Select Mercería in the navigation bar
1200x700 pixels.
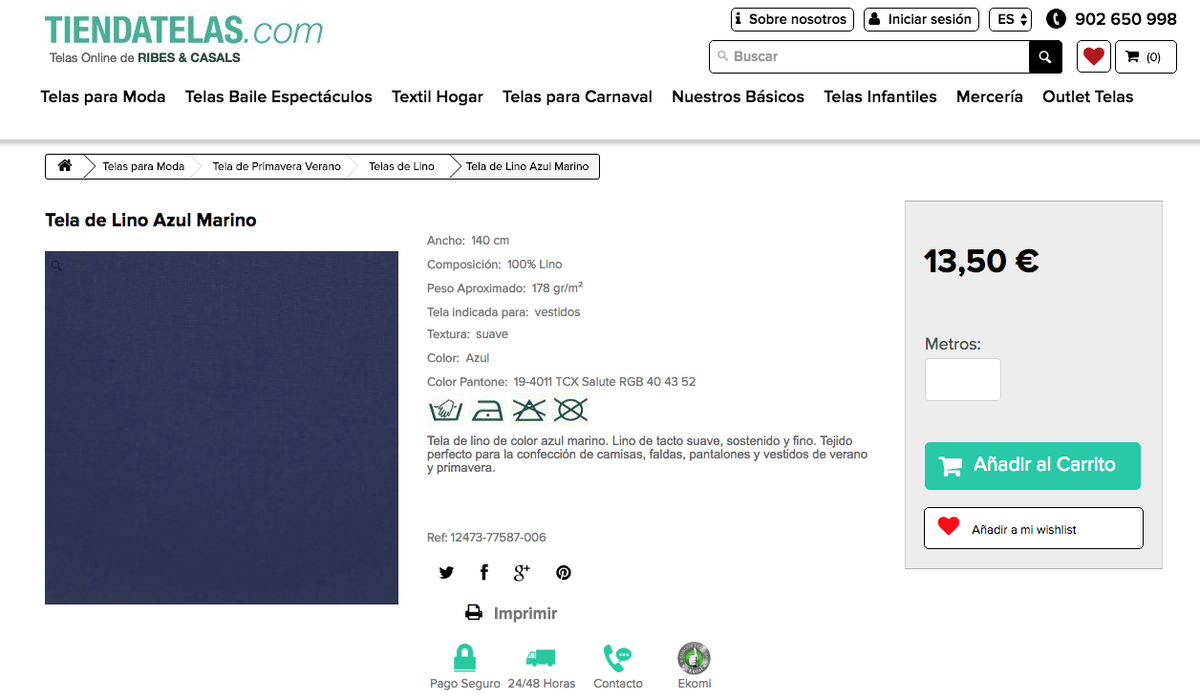click(x=989, y=97)
